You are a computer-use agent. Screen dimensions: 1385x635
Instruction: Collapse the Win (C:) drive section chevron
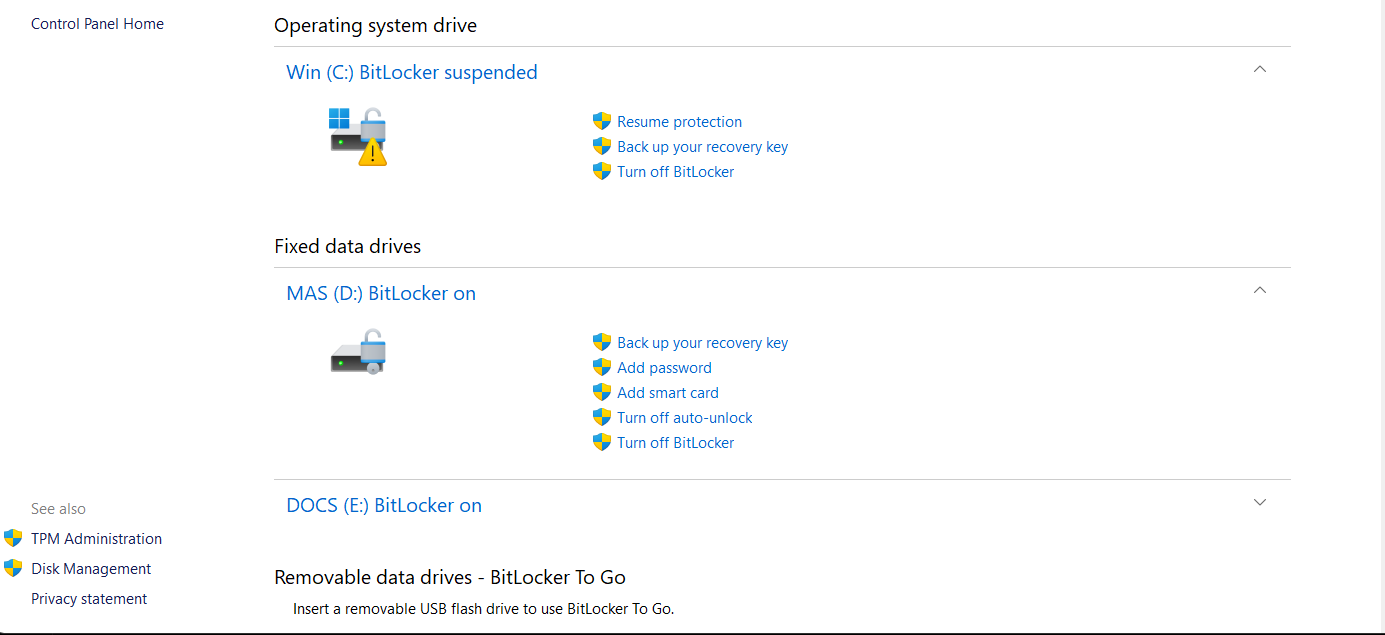pyautogui.click(x=1260, y=69)
